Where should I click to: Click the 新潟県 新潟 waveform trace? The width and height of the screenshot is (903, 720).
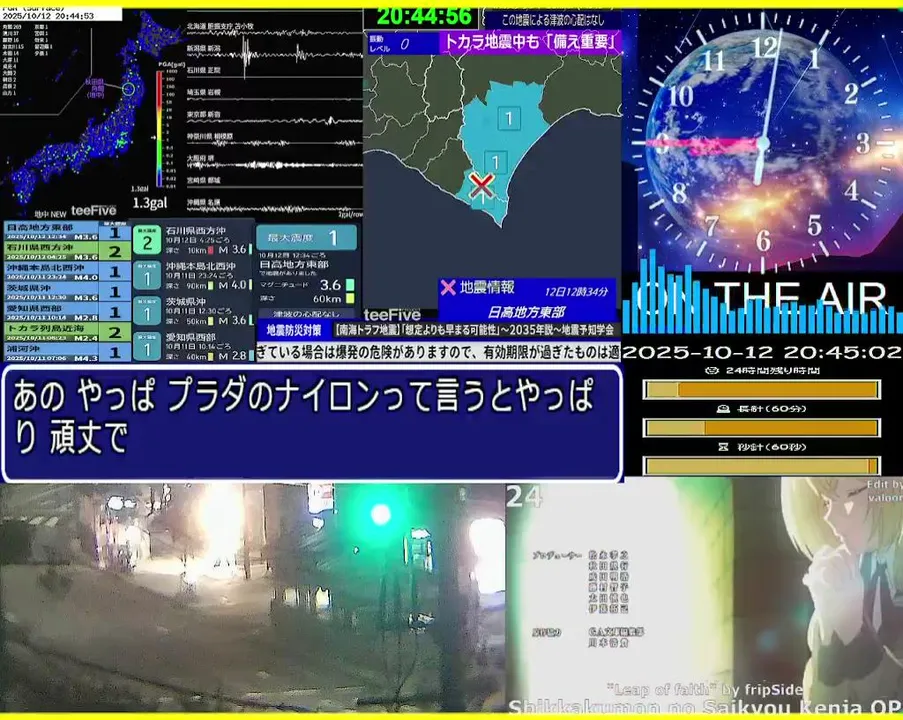pyautogui.click(x=275, y=54)
